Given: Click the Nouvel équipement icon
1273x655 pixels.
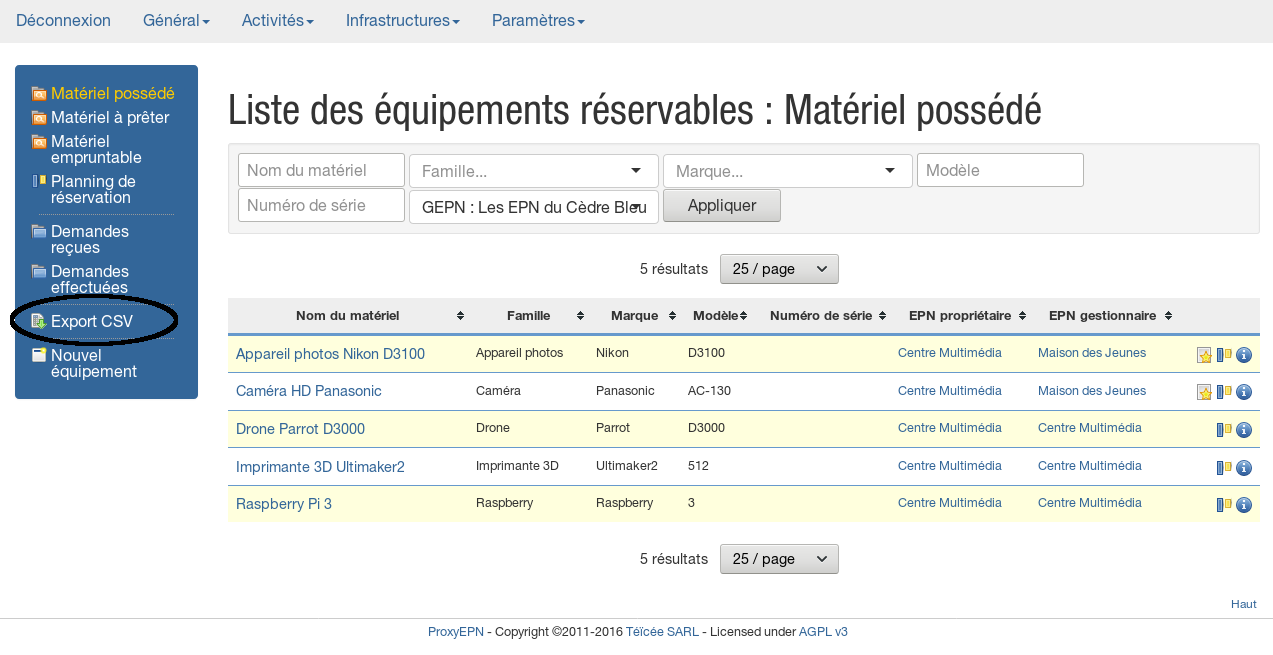Looking at the screenshot, I should 39,356.
